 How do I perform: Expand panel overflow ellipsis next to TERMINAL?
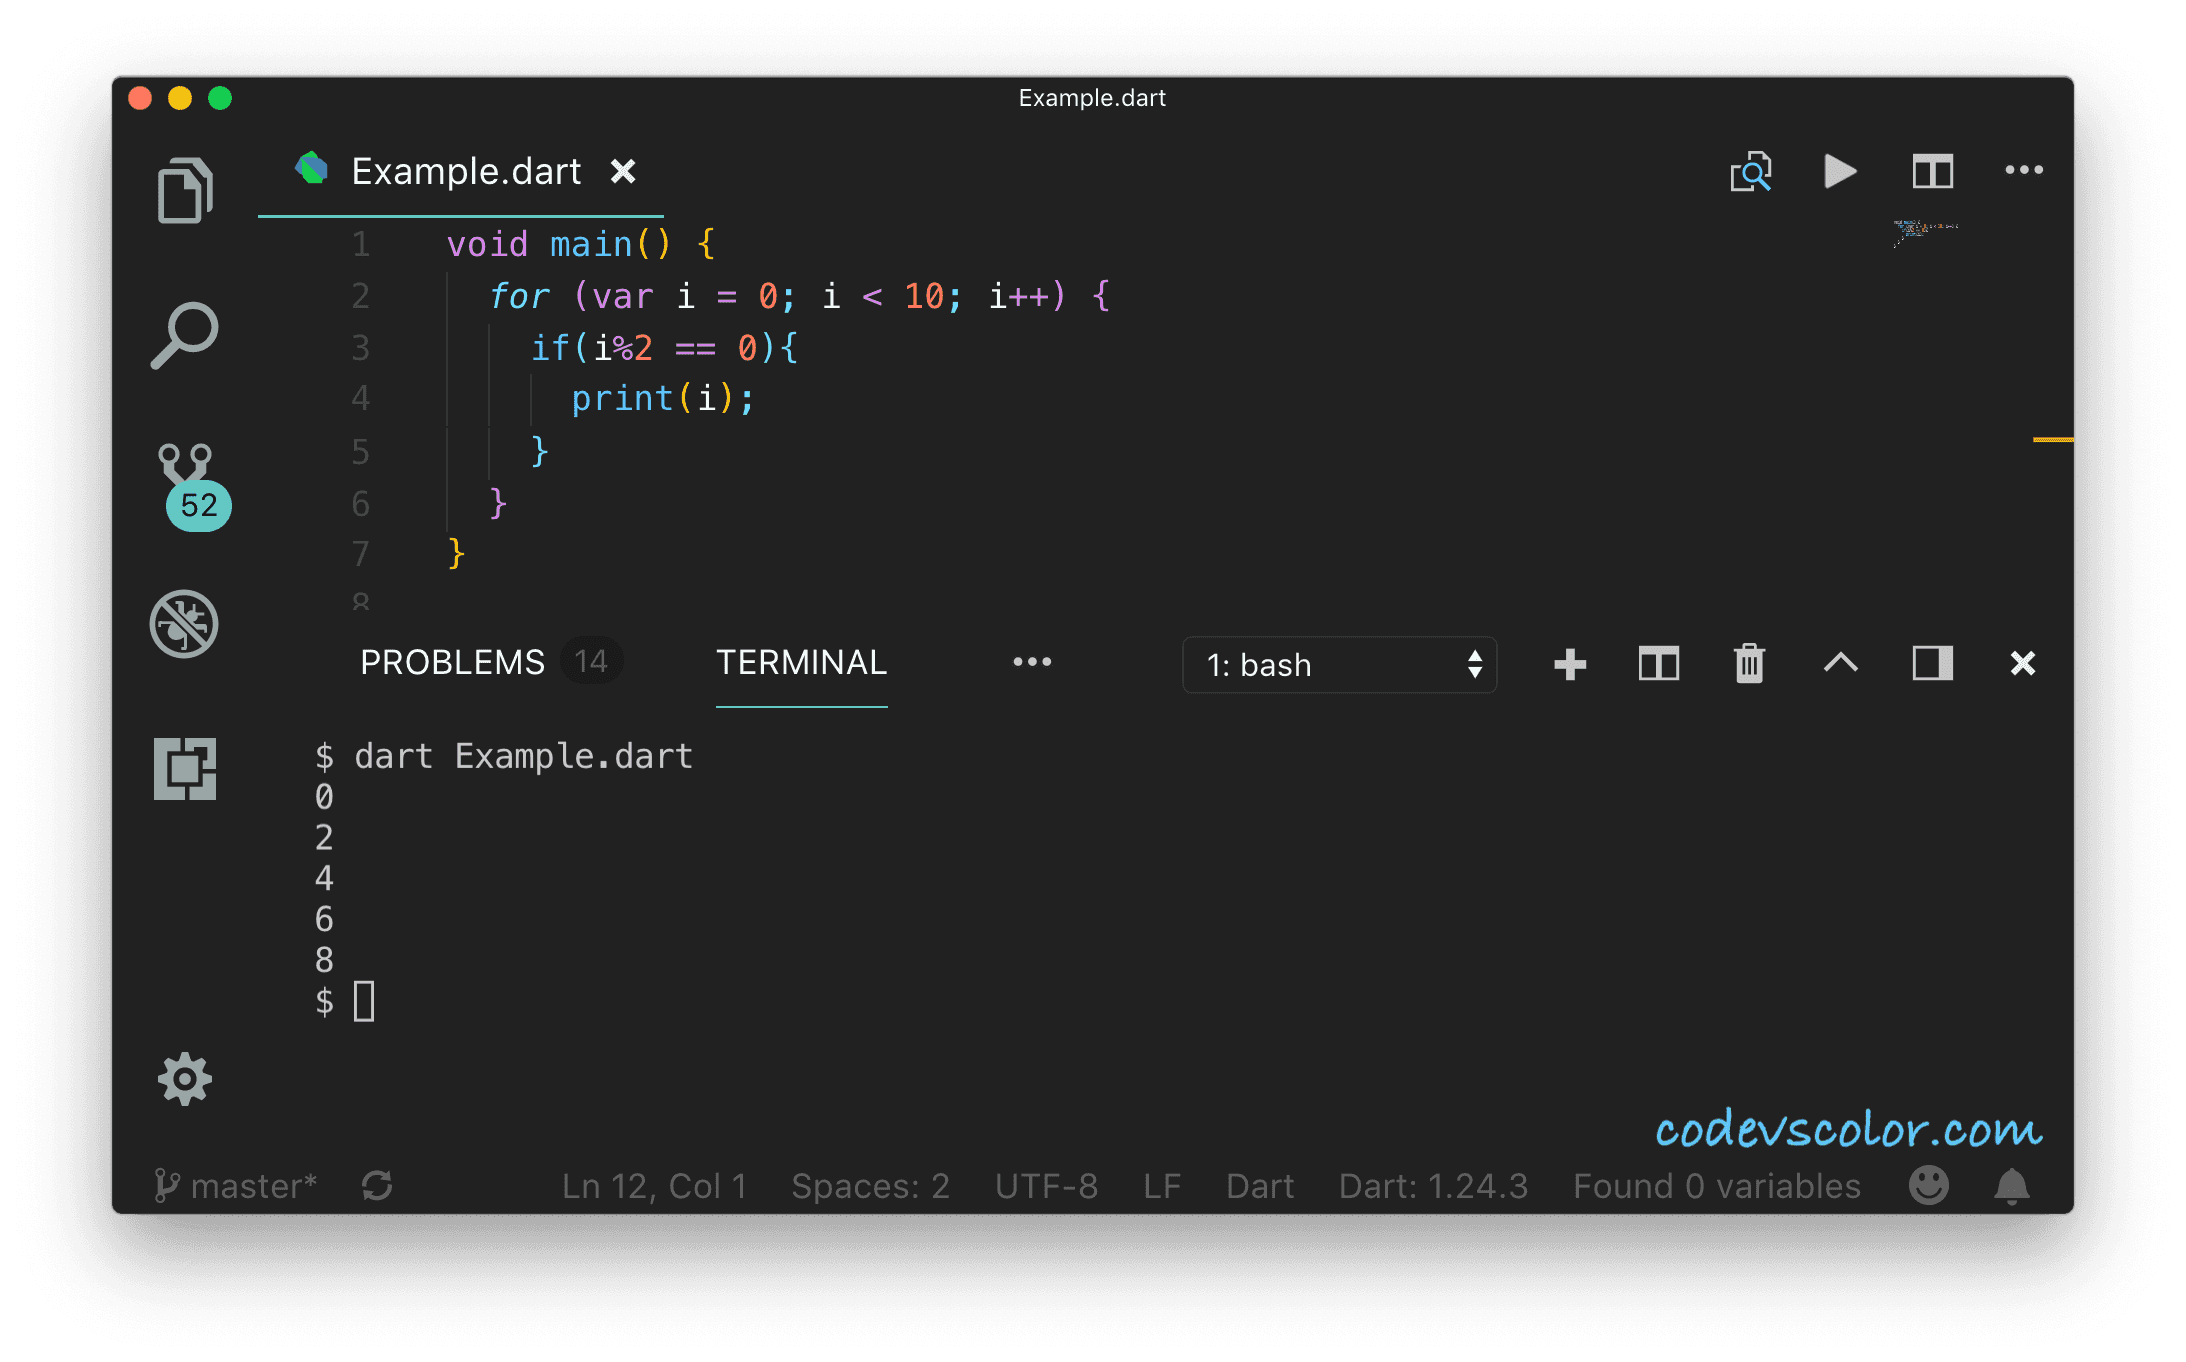coord(1032,662)
